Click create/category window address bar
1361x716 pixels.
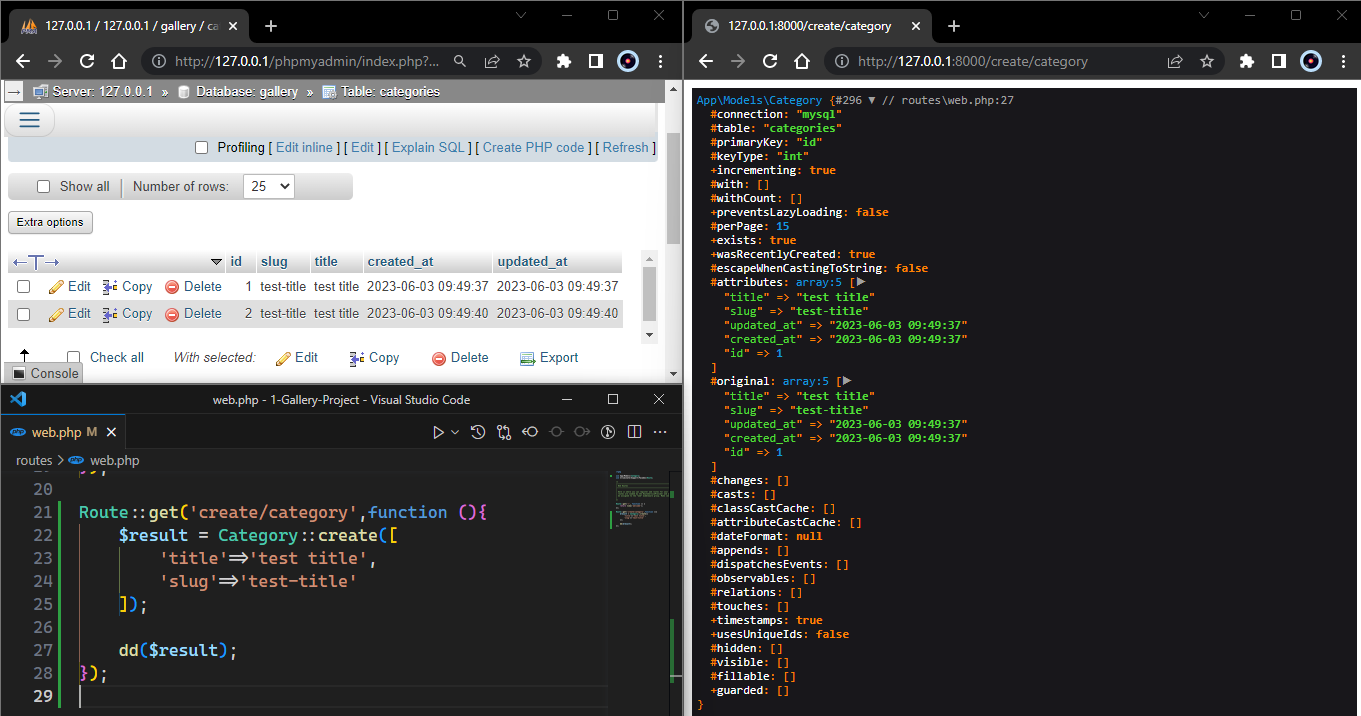[x=972, y=61]
